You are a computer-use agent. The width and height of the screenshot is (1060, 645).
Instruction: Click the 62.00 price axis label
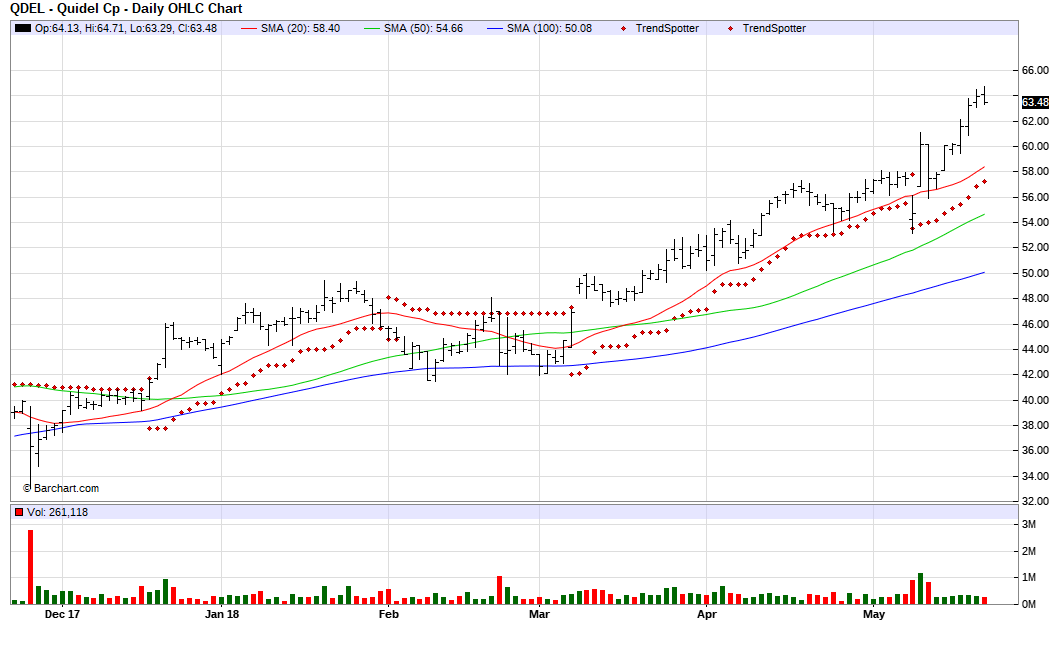point(1035,121)
